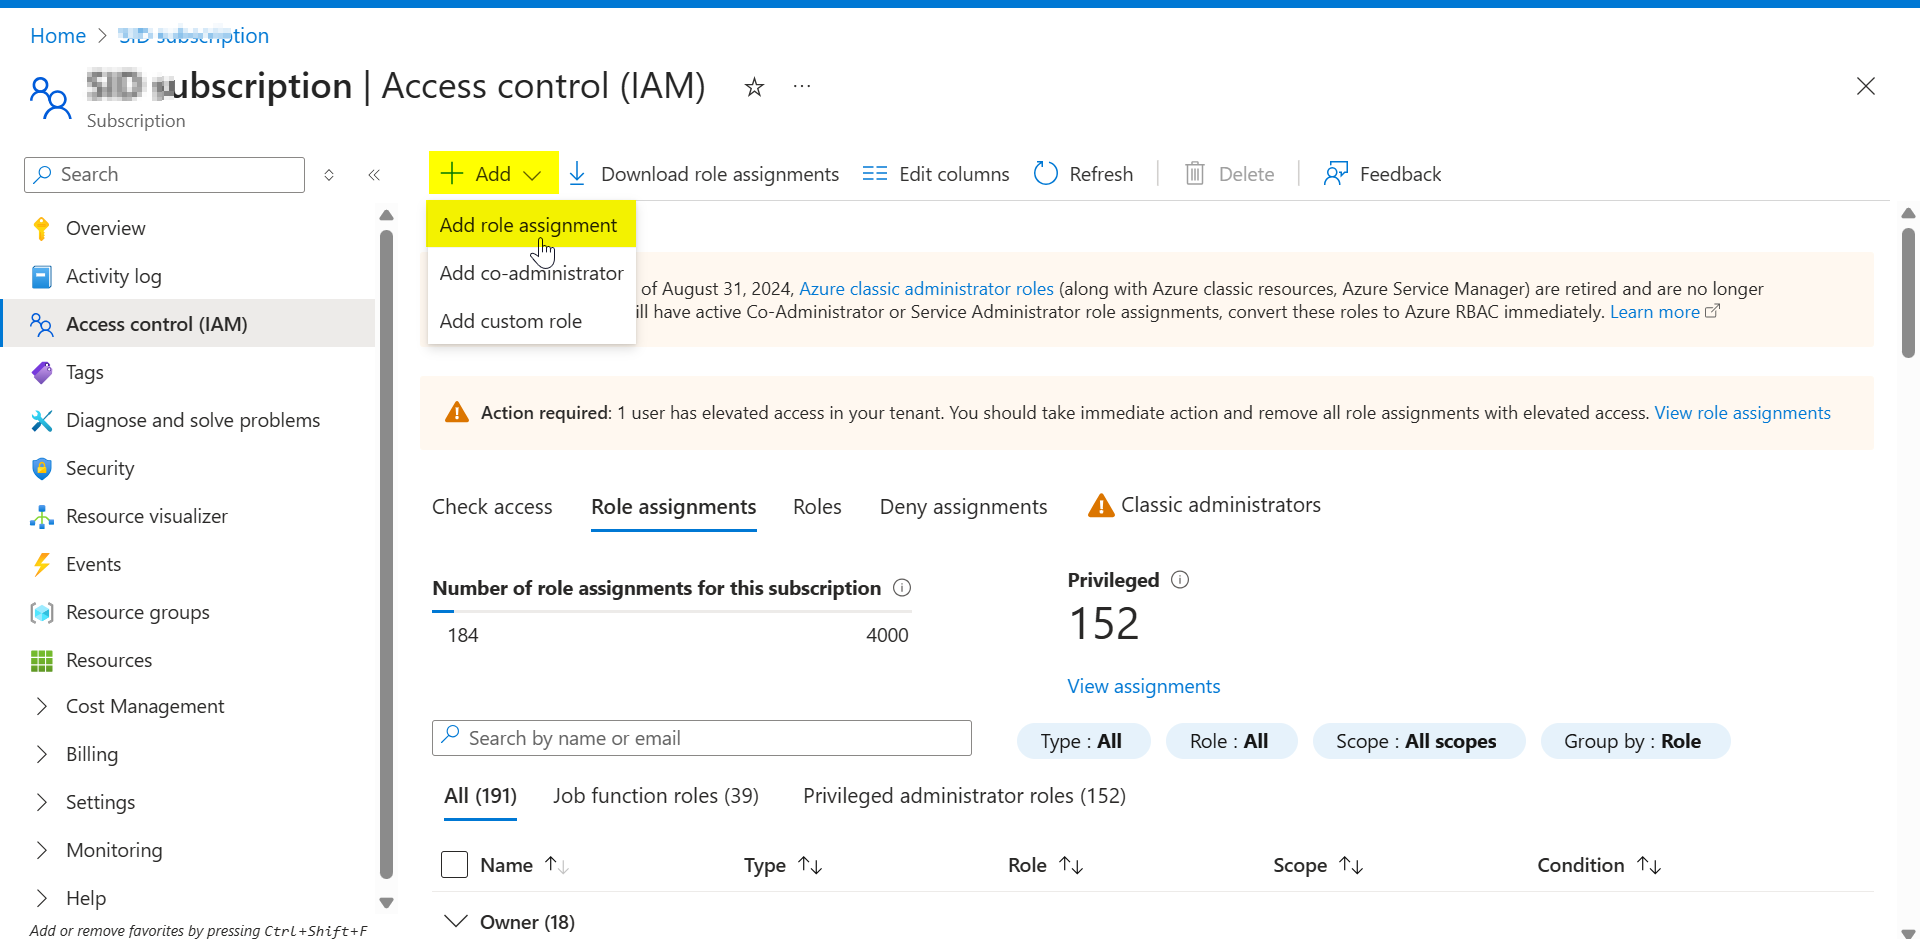Click the Delete trash icon
This screenshot has height=939, width=1920.
(x=1195, y=174)
